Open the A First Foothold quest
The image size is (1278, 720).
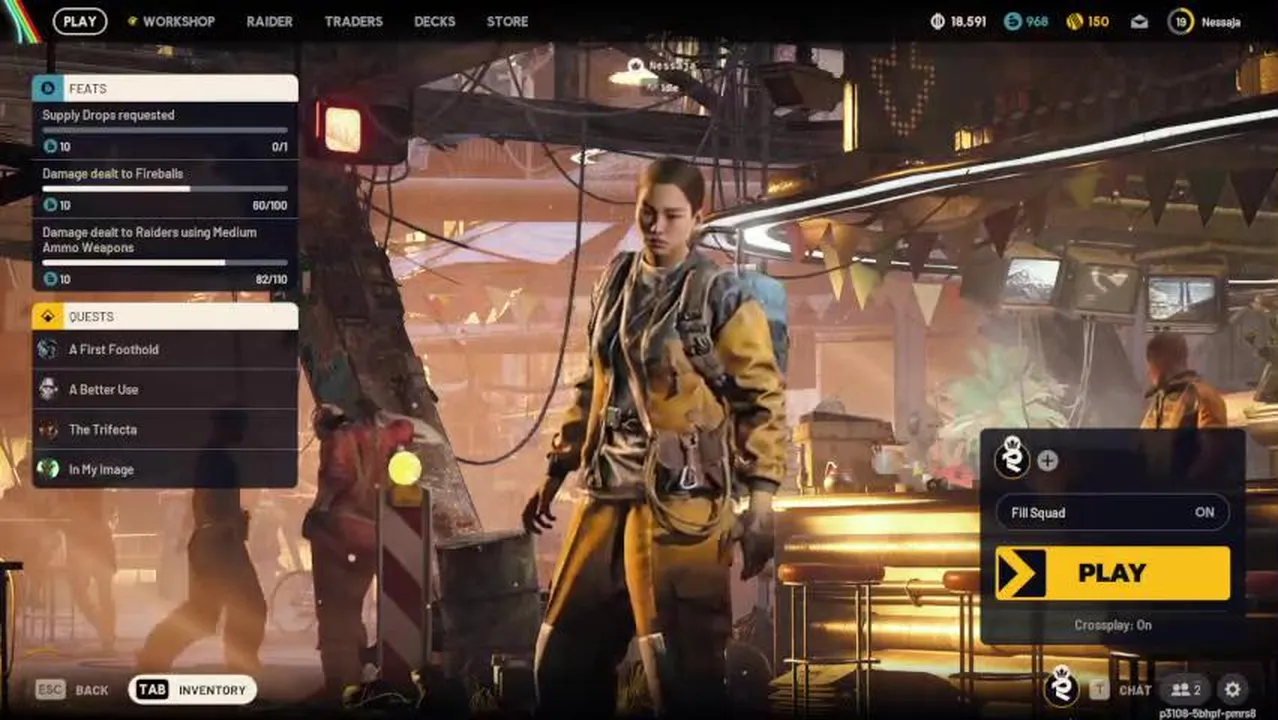point(165,349)
